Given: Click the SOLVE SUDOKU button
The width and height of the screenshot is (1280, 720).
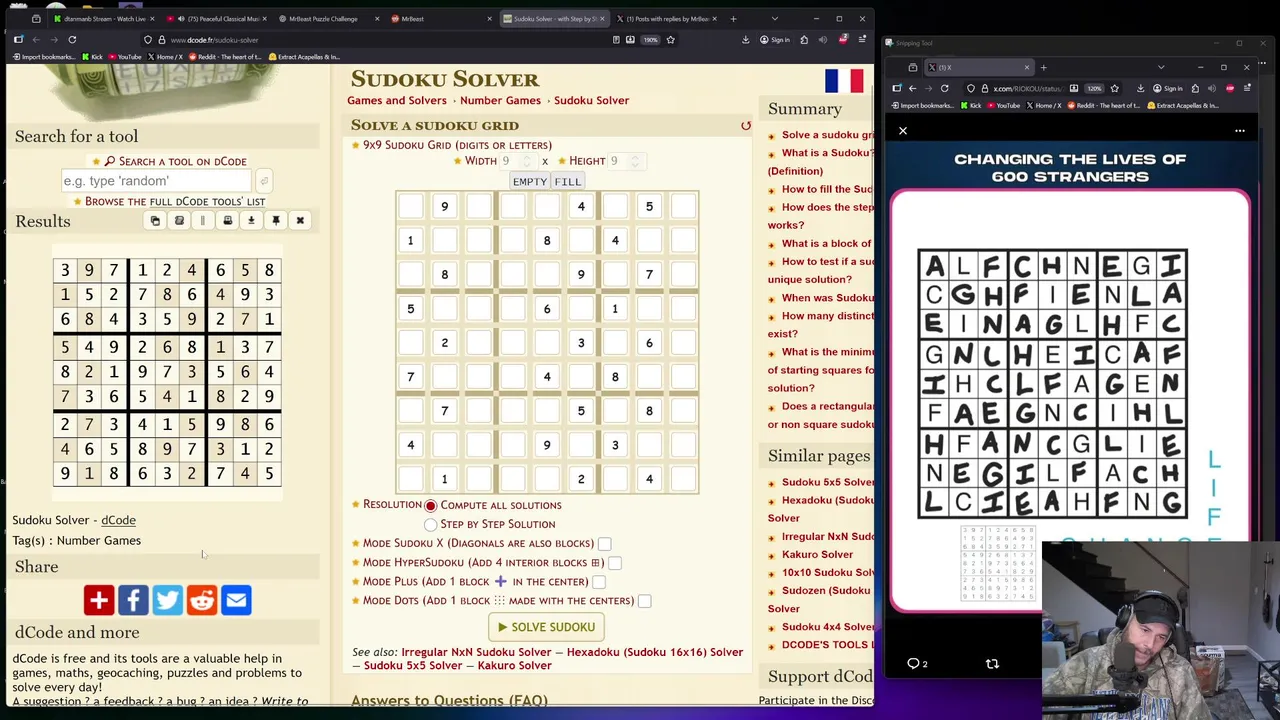Looking at the screenshot, I should (x=546, y=627).
